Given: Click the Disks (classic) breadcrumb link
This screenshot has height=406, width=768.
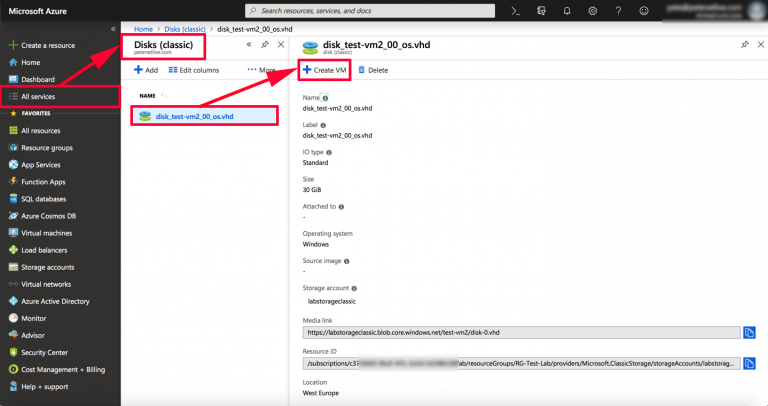Looking at the screenshot, I should pos(185,29).
